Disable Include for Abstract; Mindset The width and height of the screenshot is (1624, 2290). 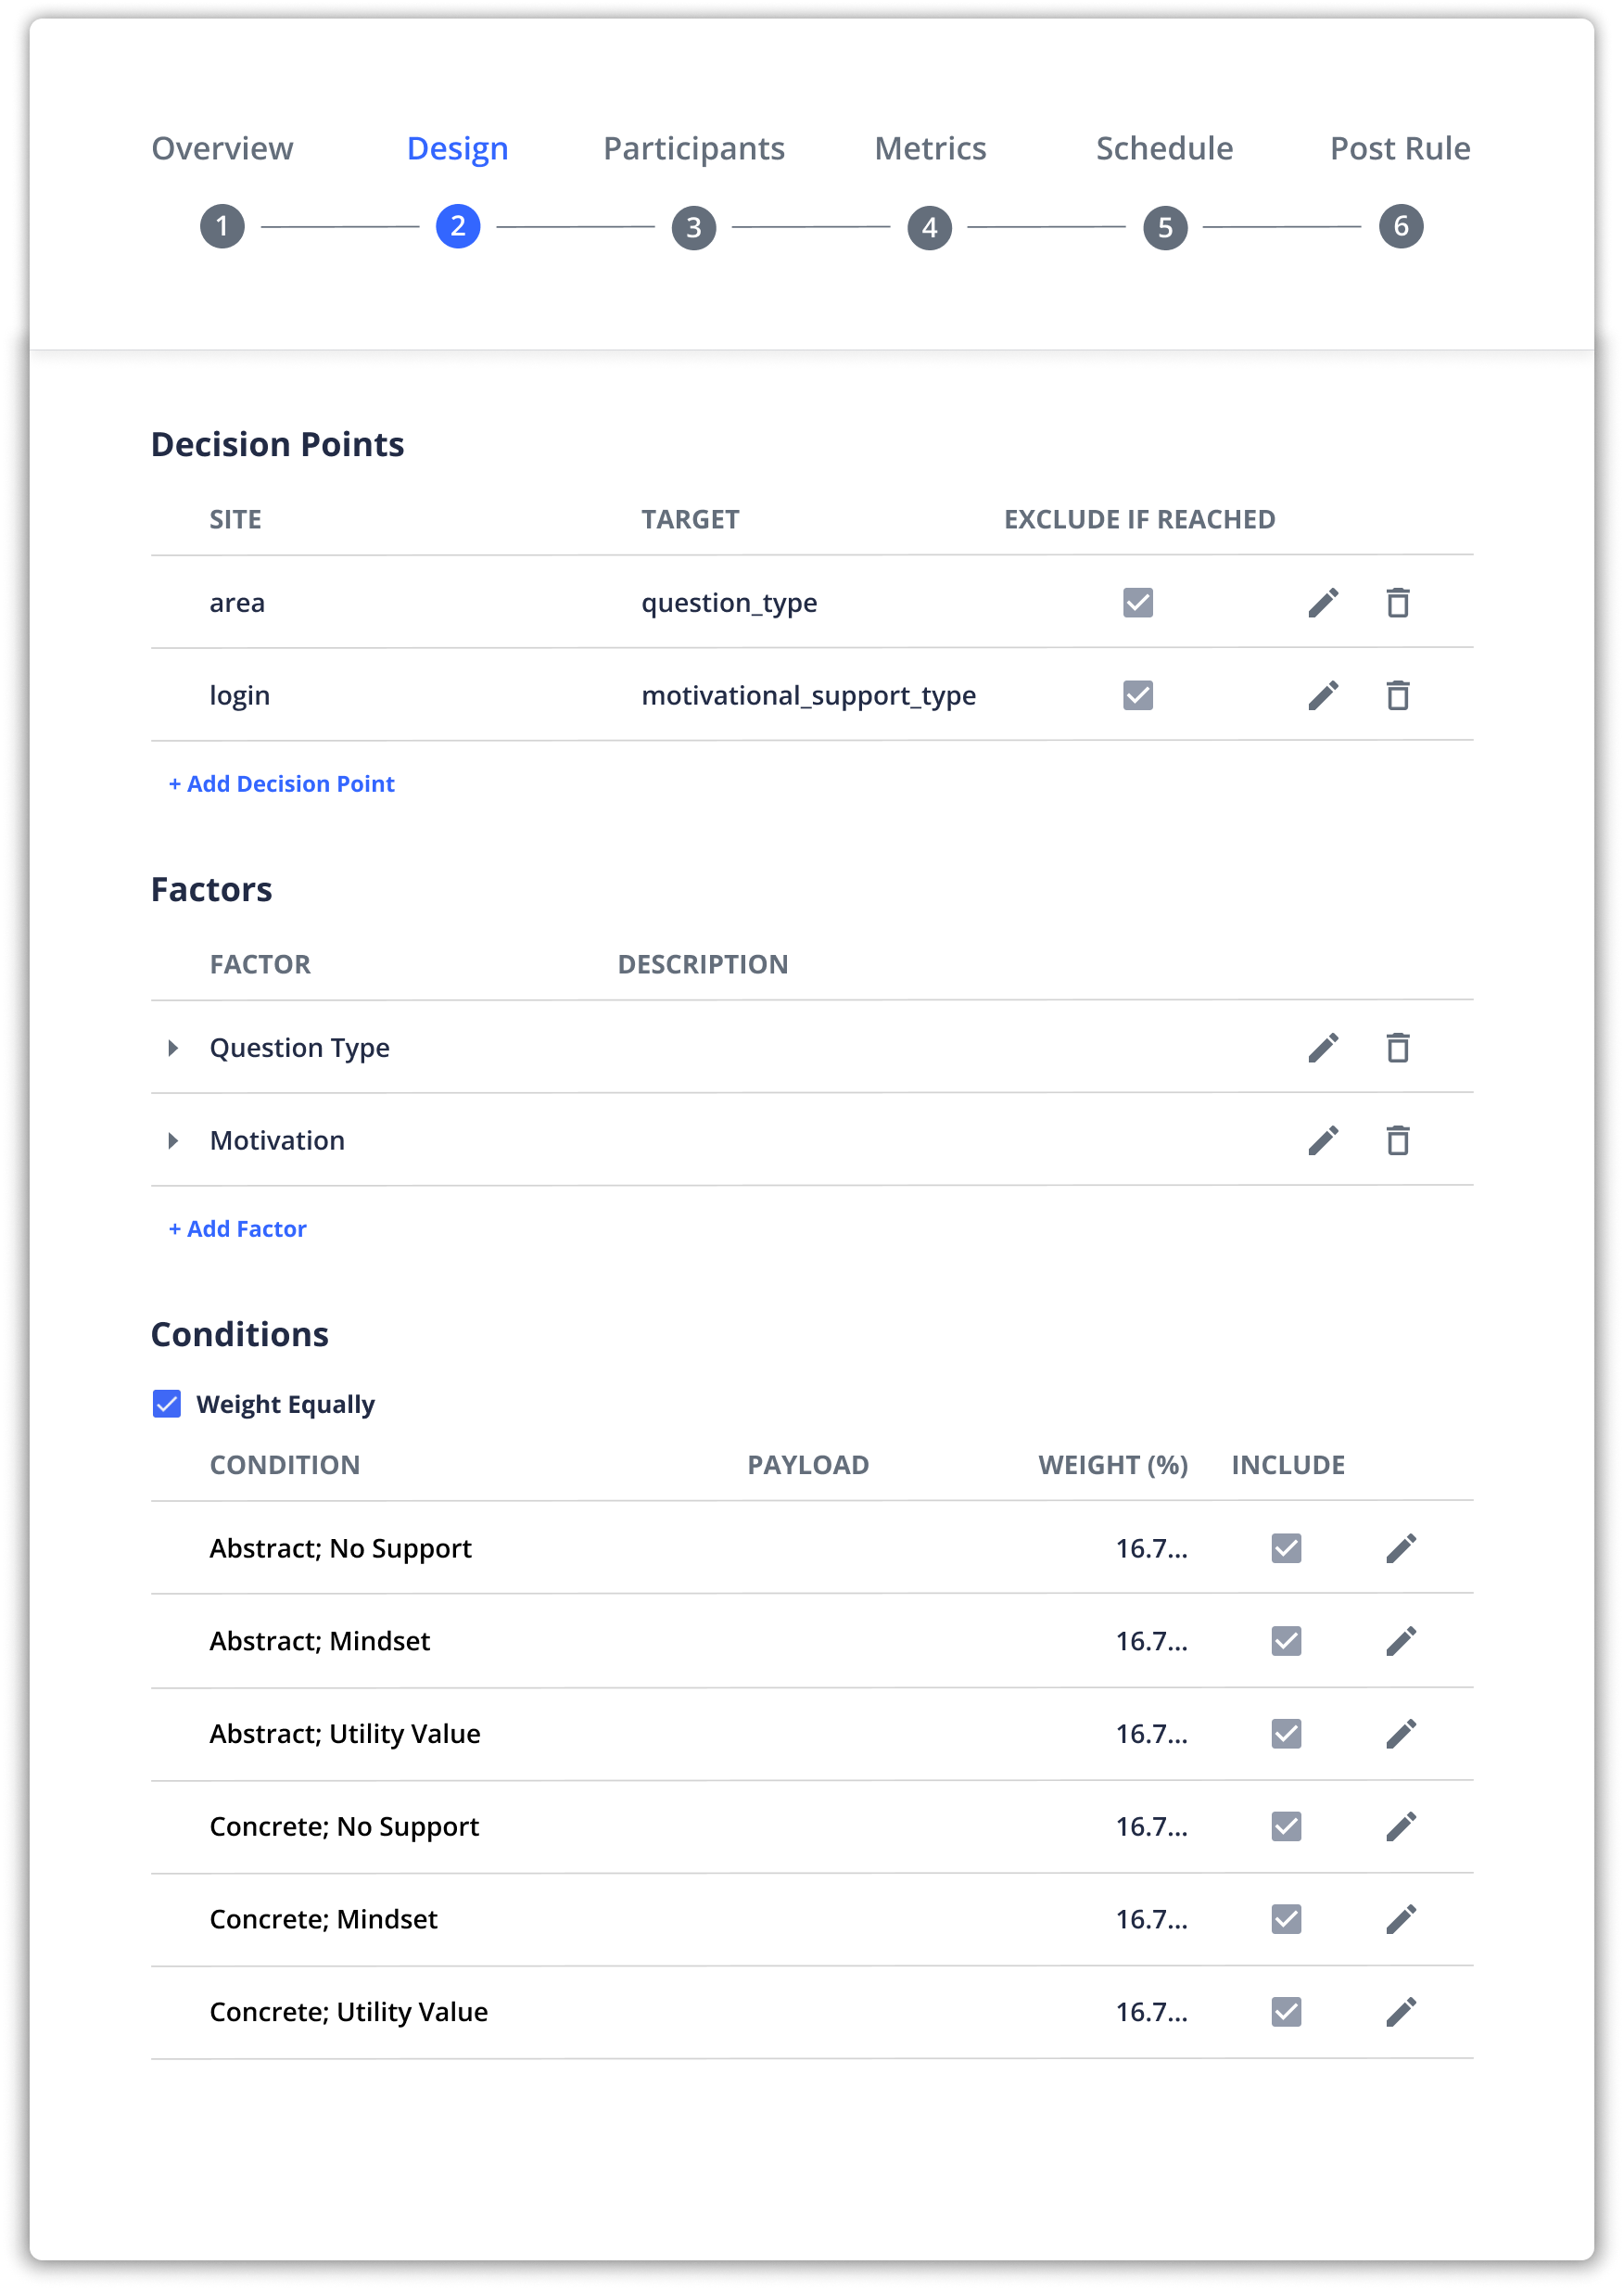click(x=1287, y=1640)
